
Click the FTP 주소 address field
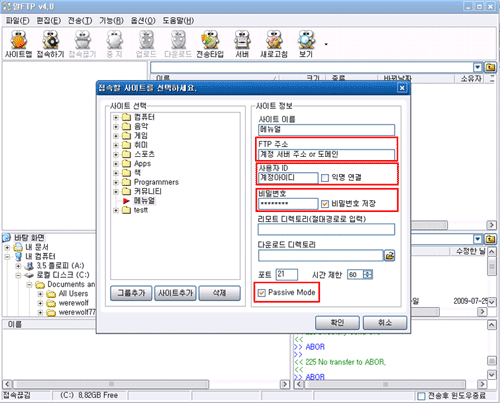pyautogui.click(x=326, y=154)
